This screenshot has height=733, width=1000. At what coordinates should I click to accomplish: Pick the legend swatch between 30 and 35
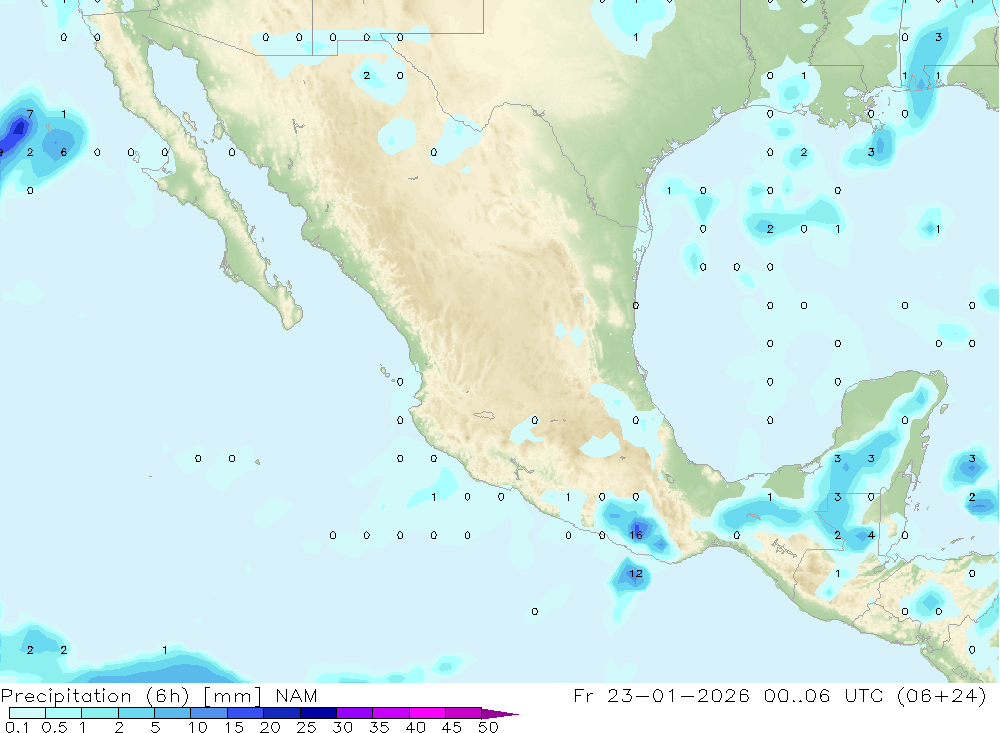pos(354,713)
